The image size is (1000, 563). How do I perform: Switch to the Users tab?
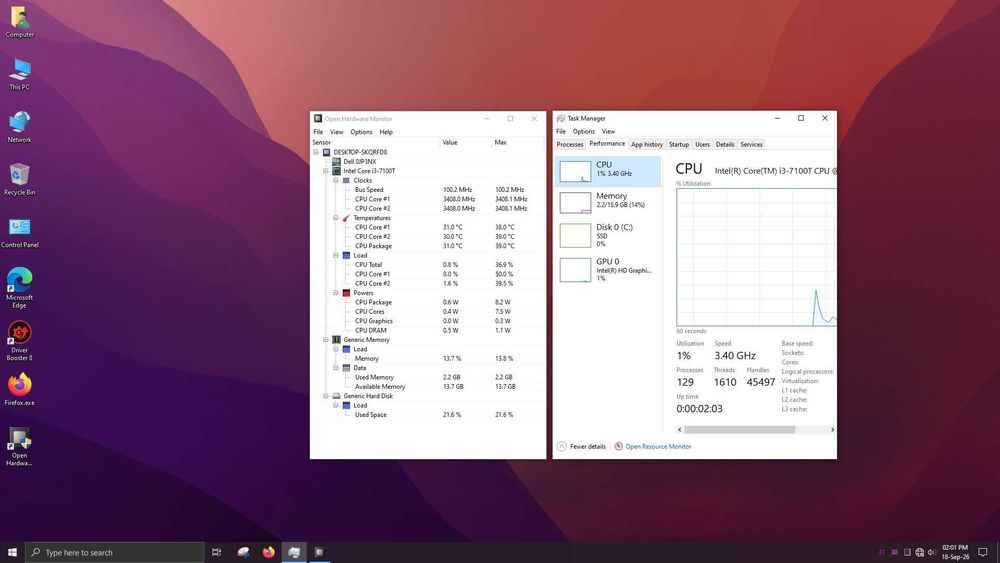(702, 145)
